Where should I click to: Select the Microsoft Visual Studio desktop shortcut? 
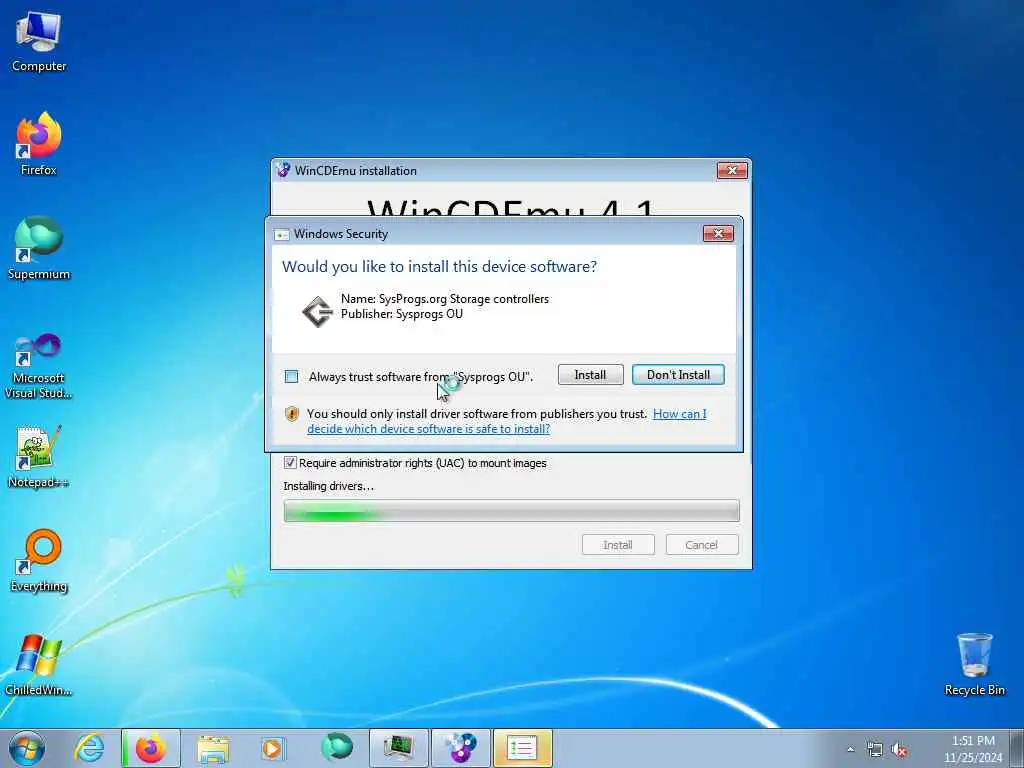(x=39, y=366)
